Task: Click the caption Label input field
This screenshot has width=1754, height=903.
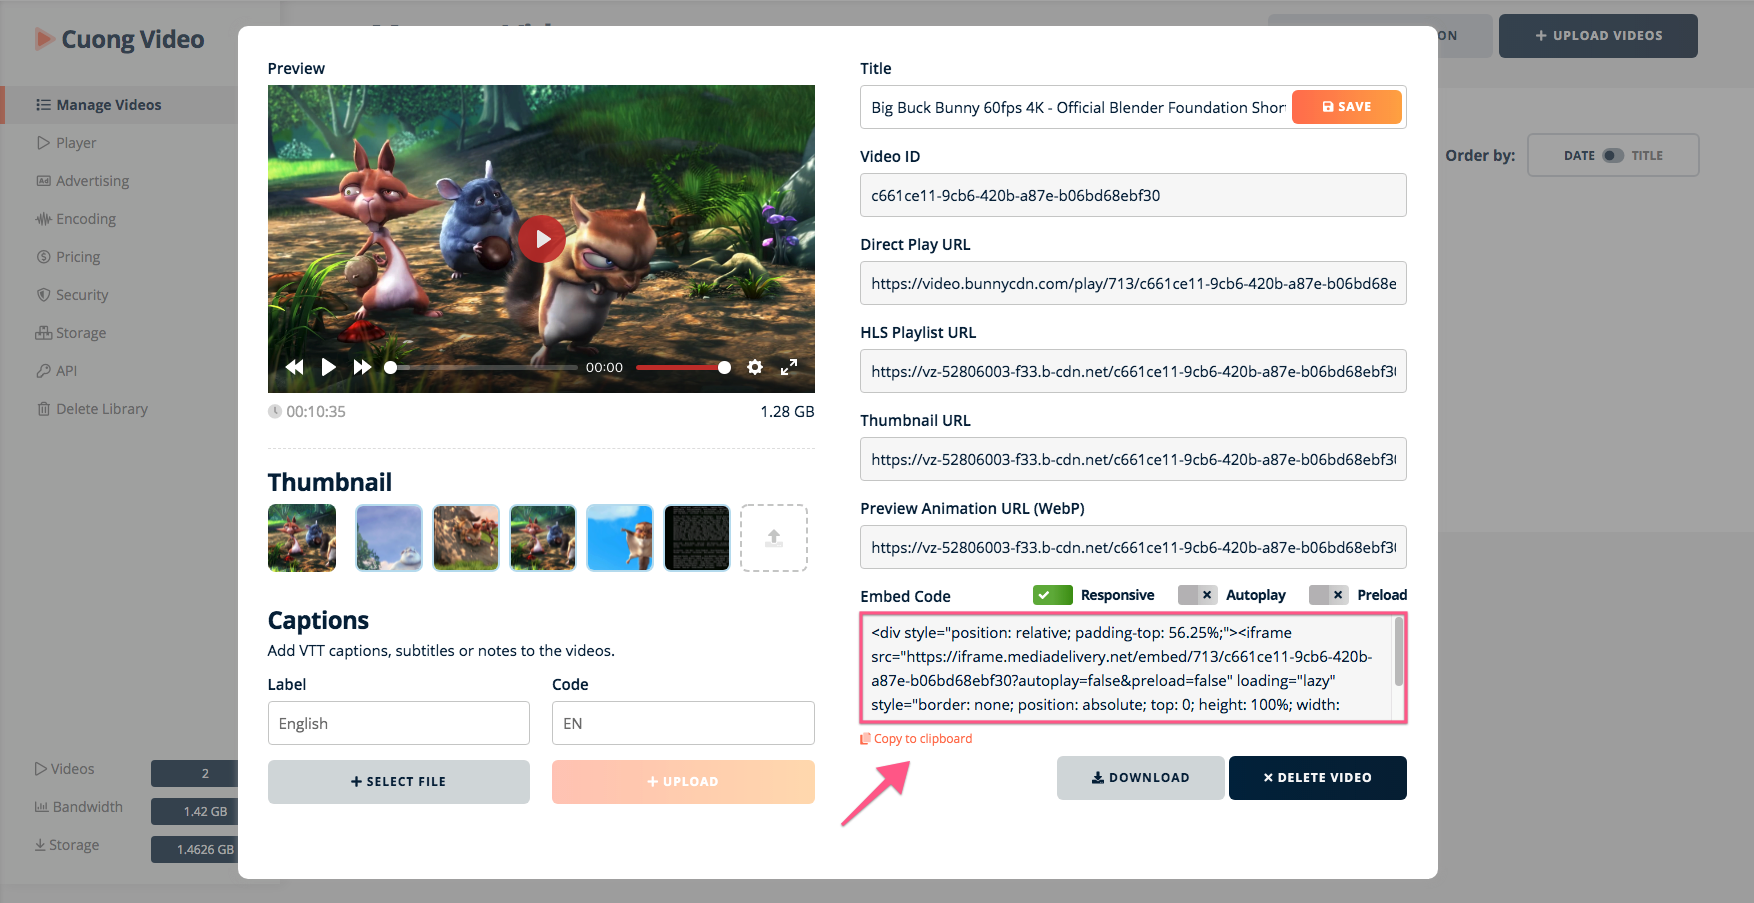Action: click(398, 723)
